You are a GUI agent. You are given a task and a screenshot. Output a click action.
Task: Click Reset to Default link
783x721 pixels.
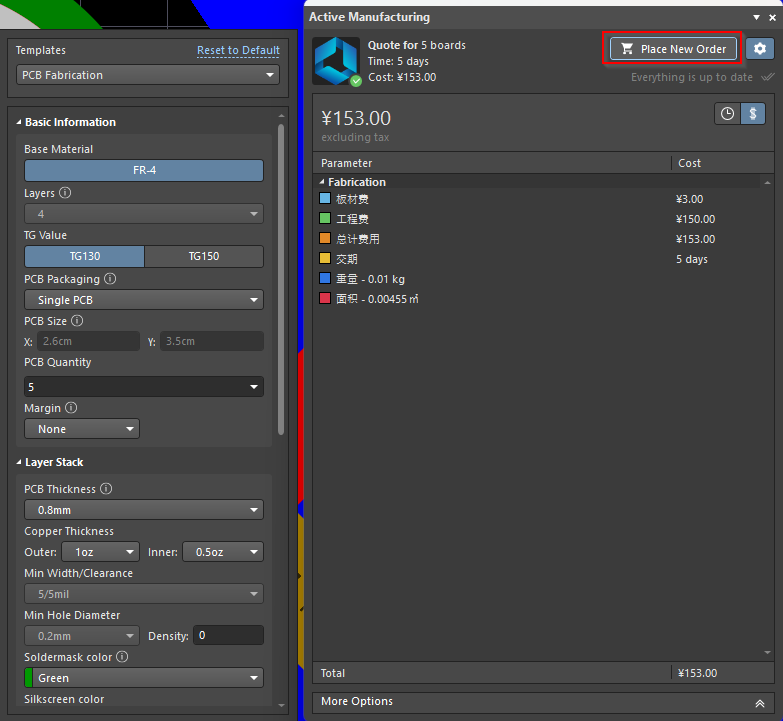(x=238, y=50)
